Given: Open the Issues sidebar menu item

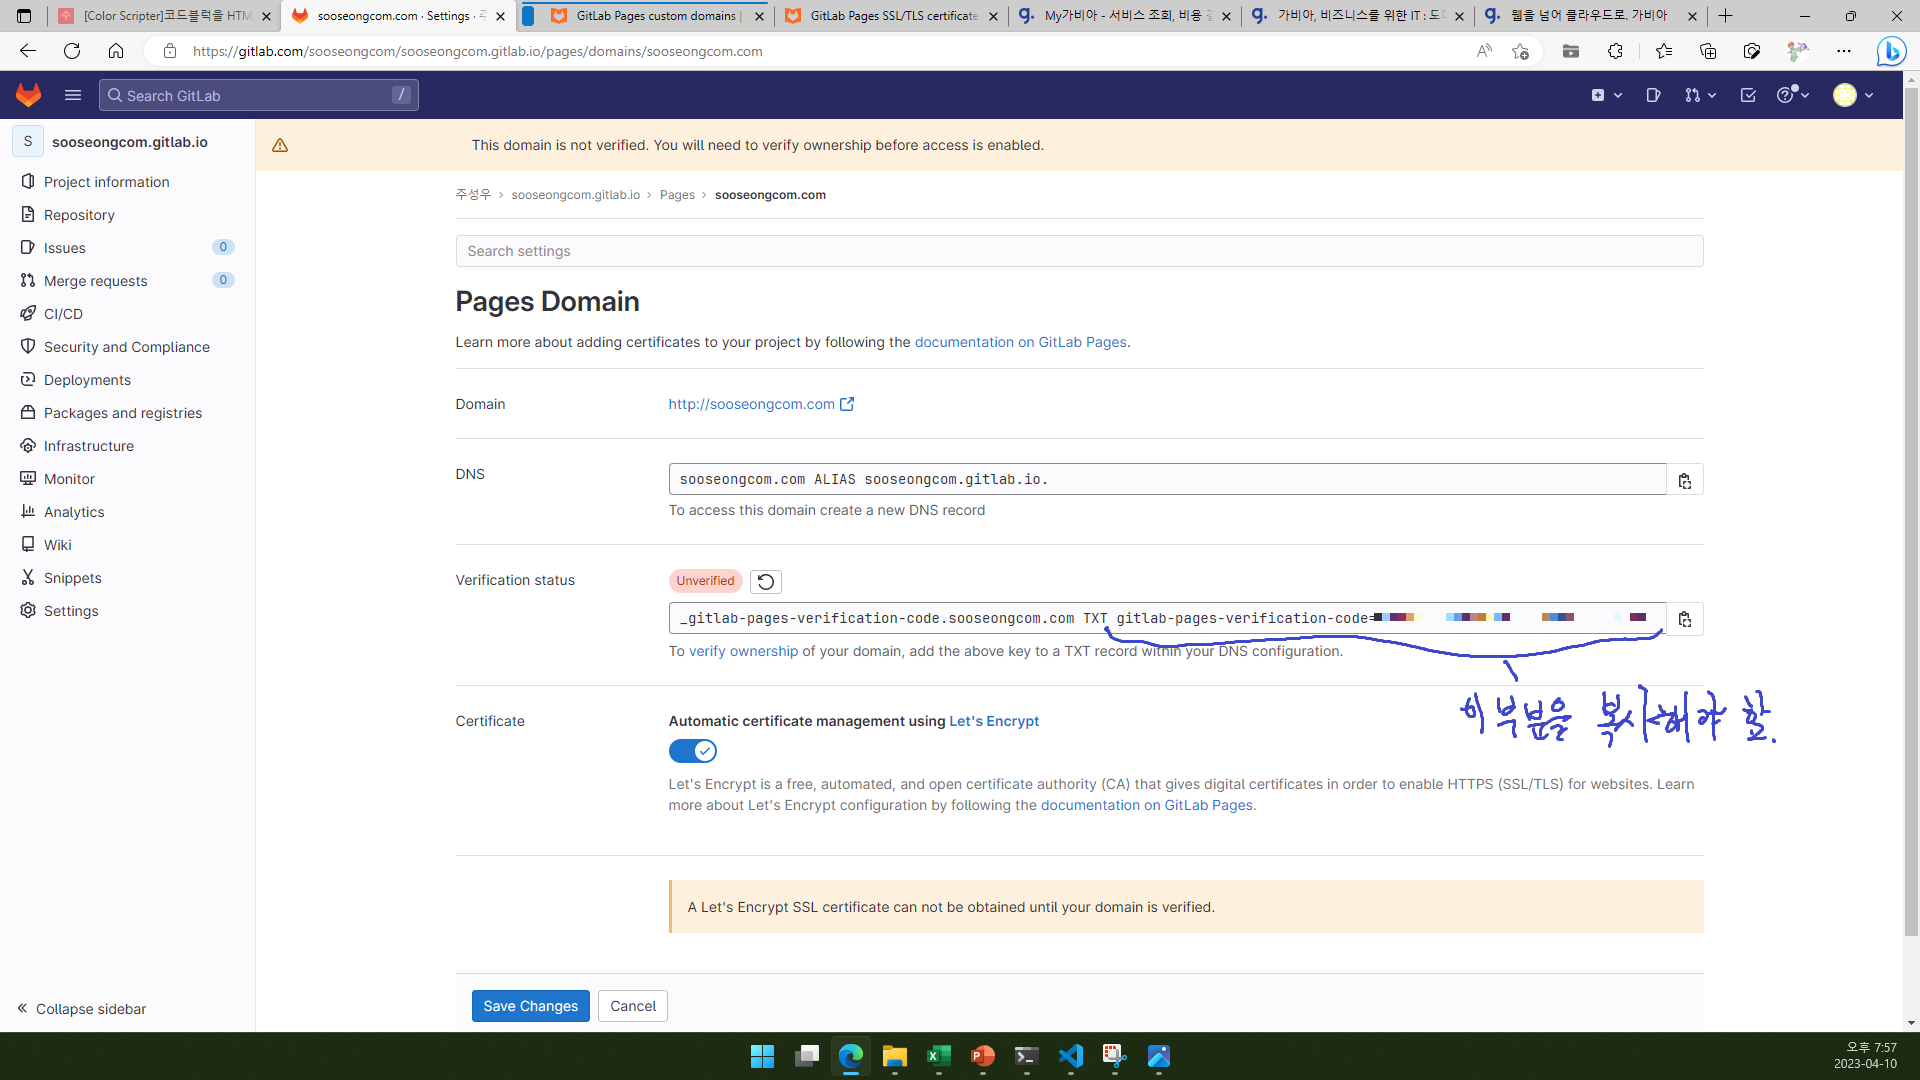Looking at the screenshot, I should [65, 248].
